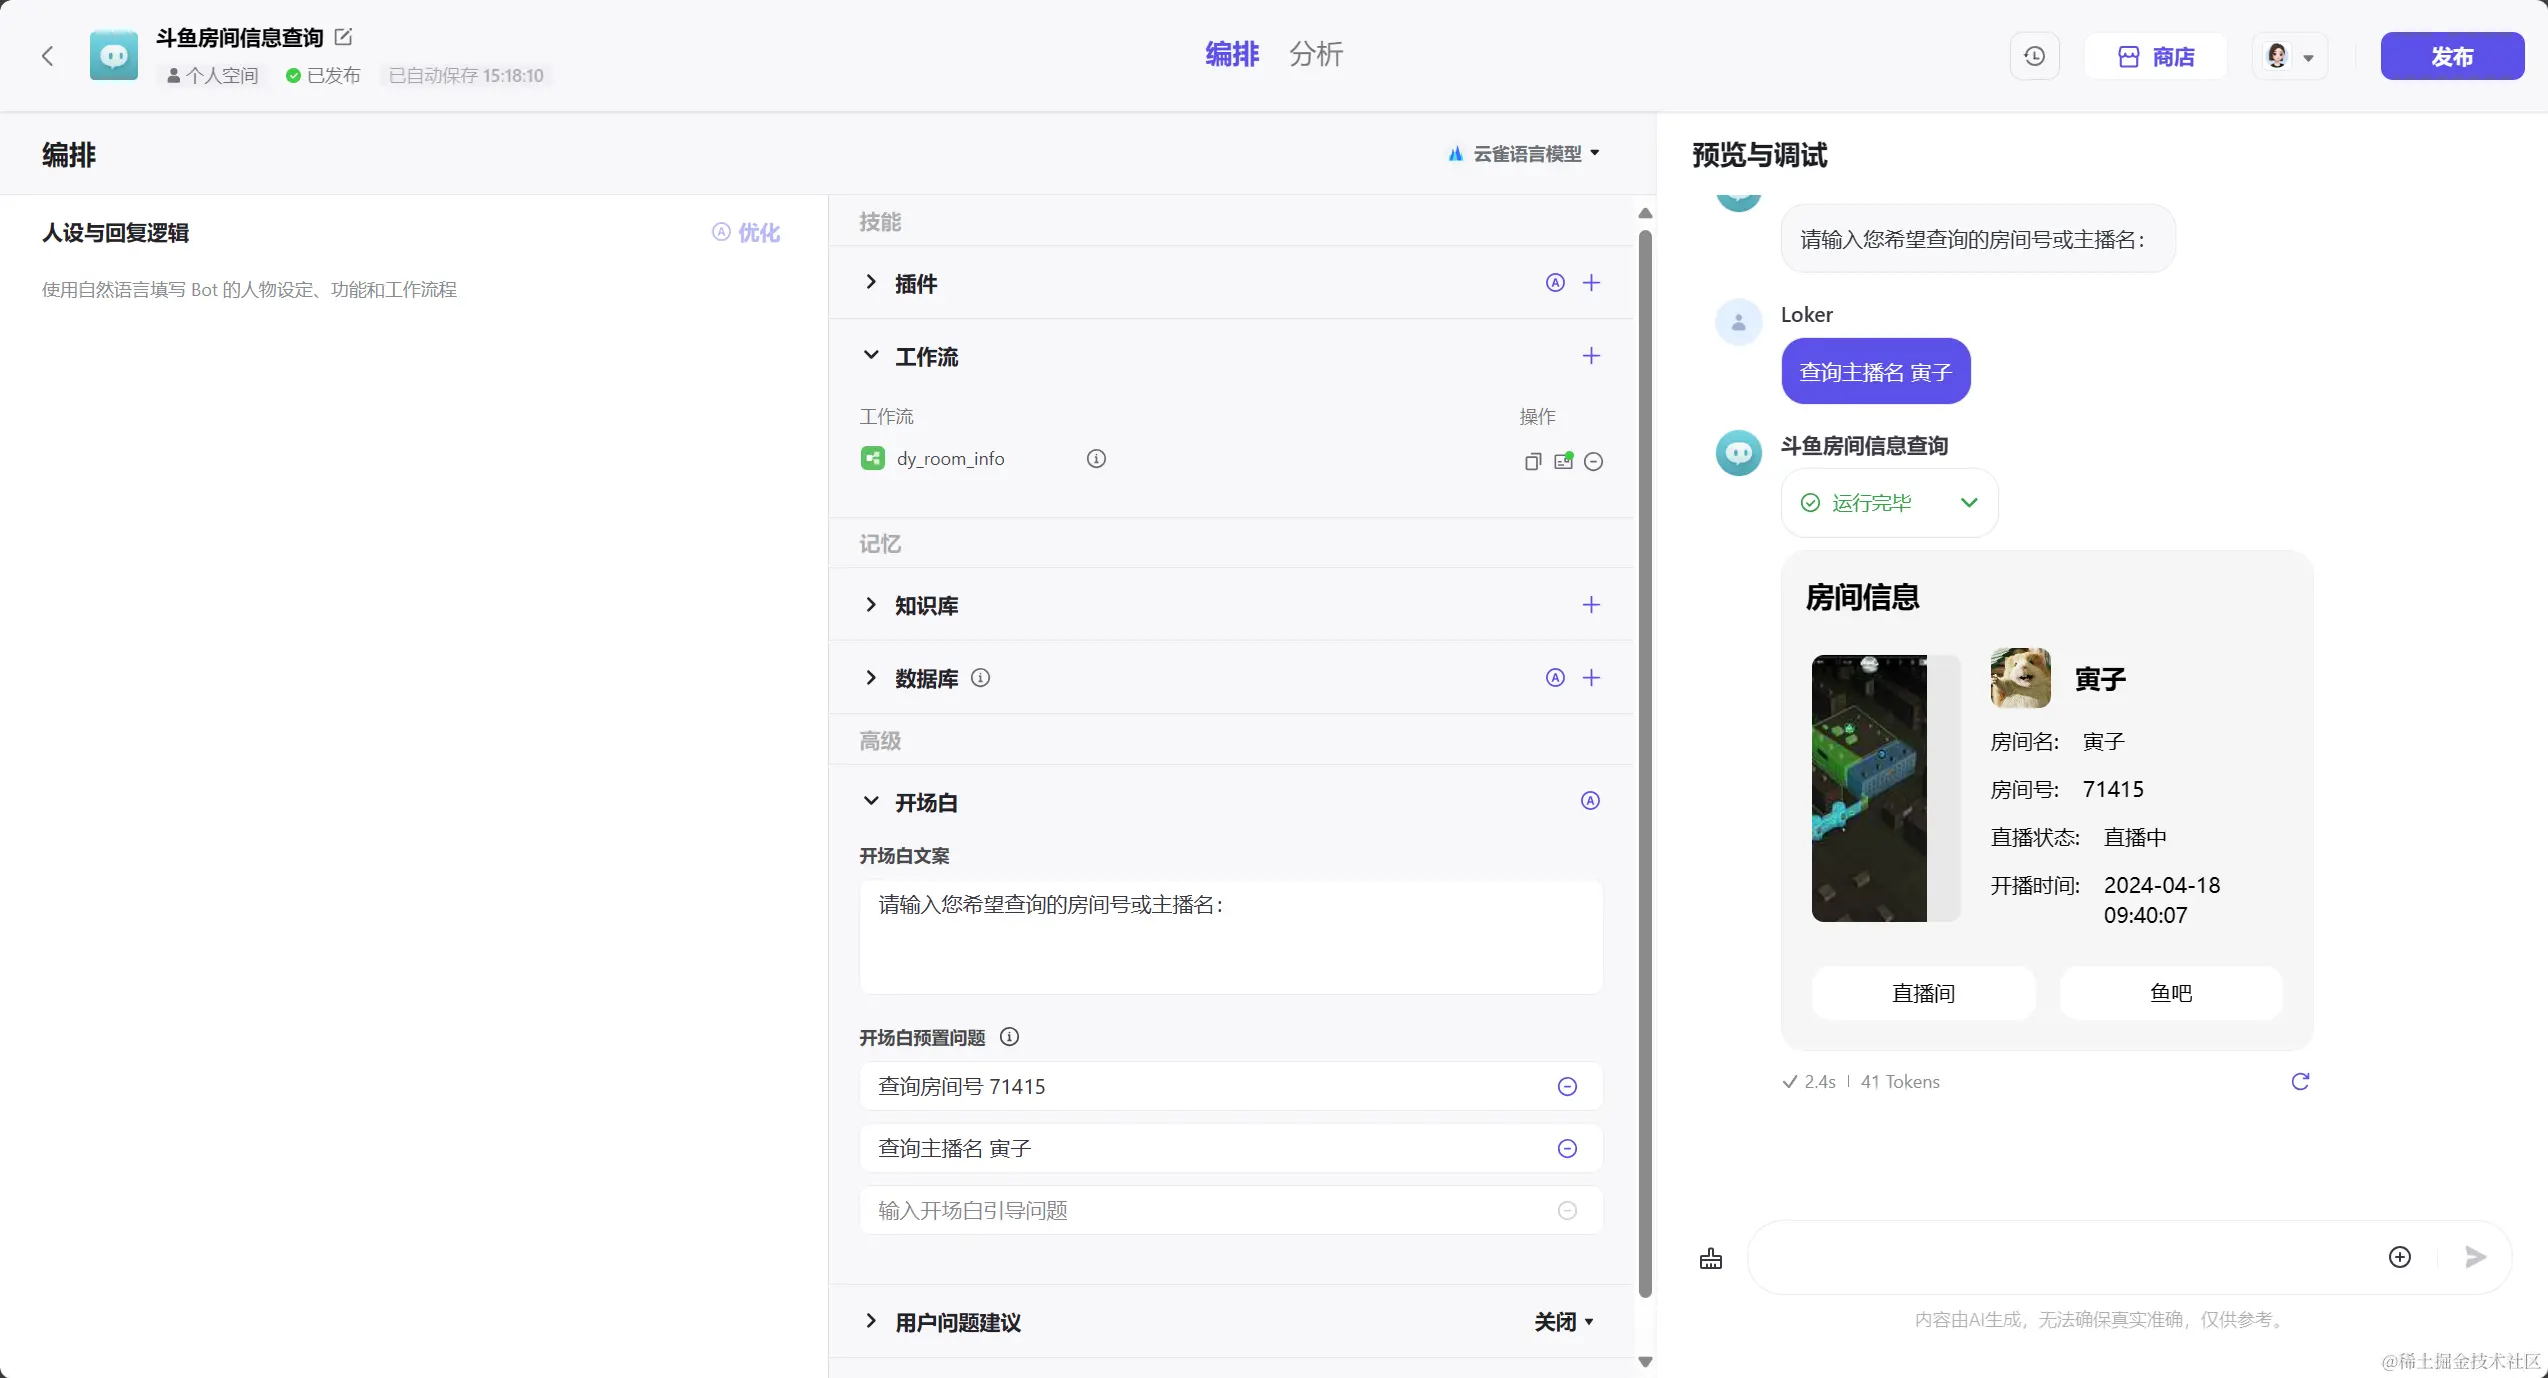Collapse the 工作流 section

871,356
